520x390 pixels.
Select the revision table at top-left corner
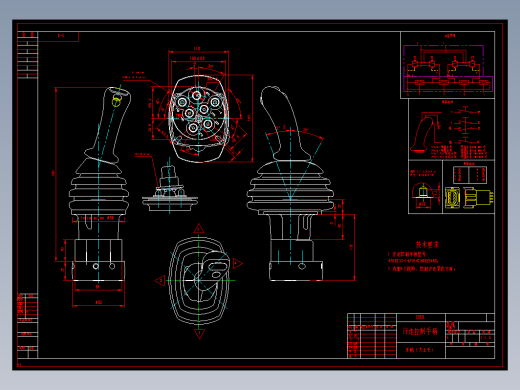point(27,55)
